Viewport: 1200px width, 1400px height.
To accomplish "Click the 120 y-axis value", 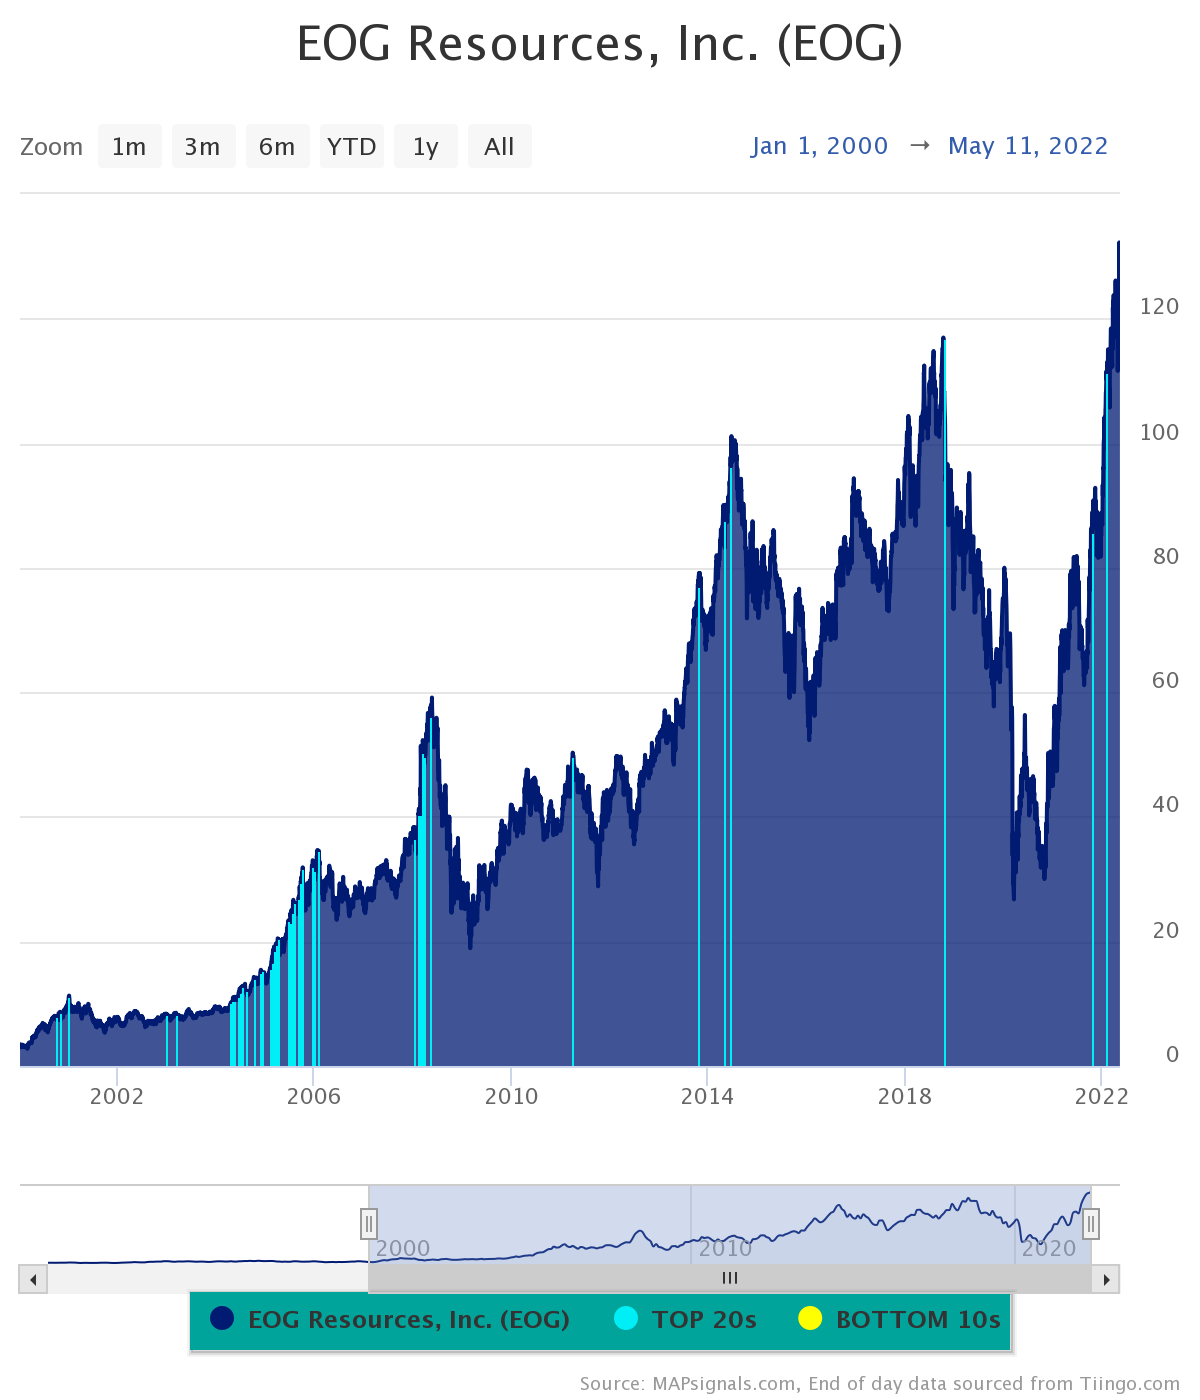I will tap(1160, 306).
